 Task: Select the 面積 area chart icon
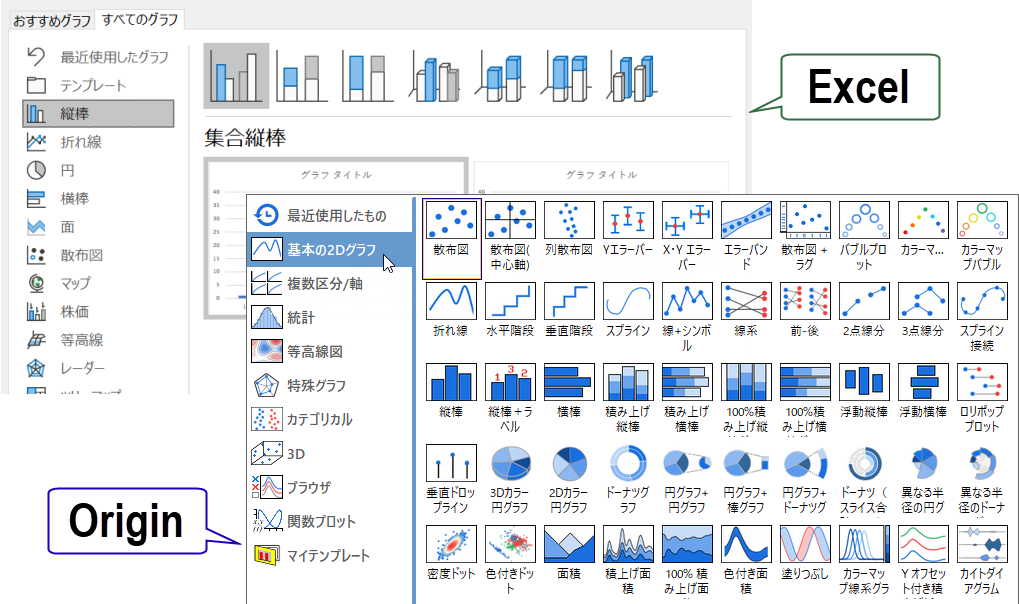569,544
